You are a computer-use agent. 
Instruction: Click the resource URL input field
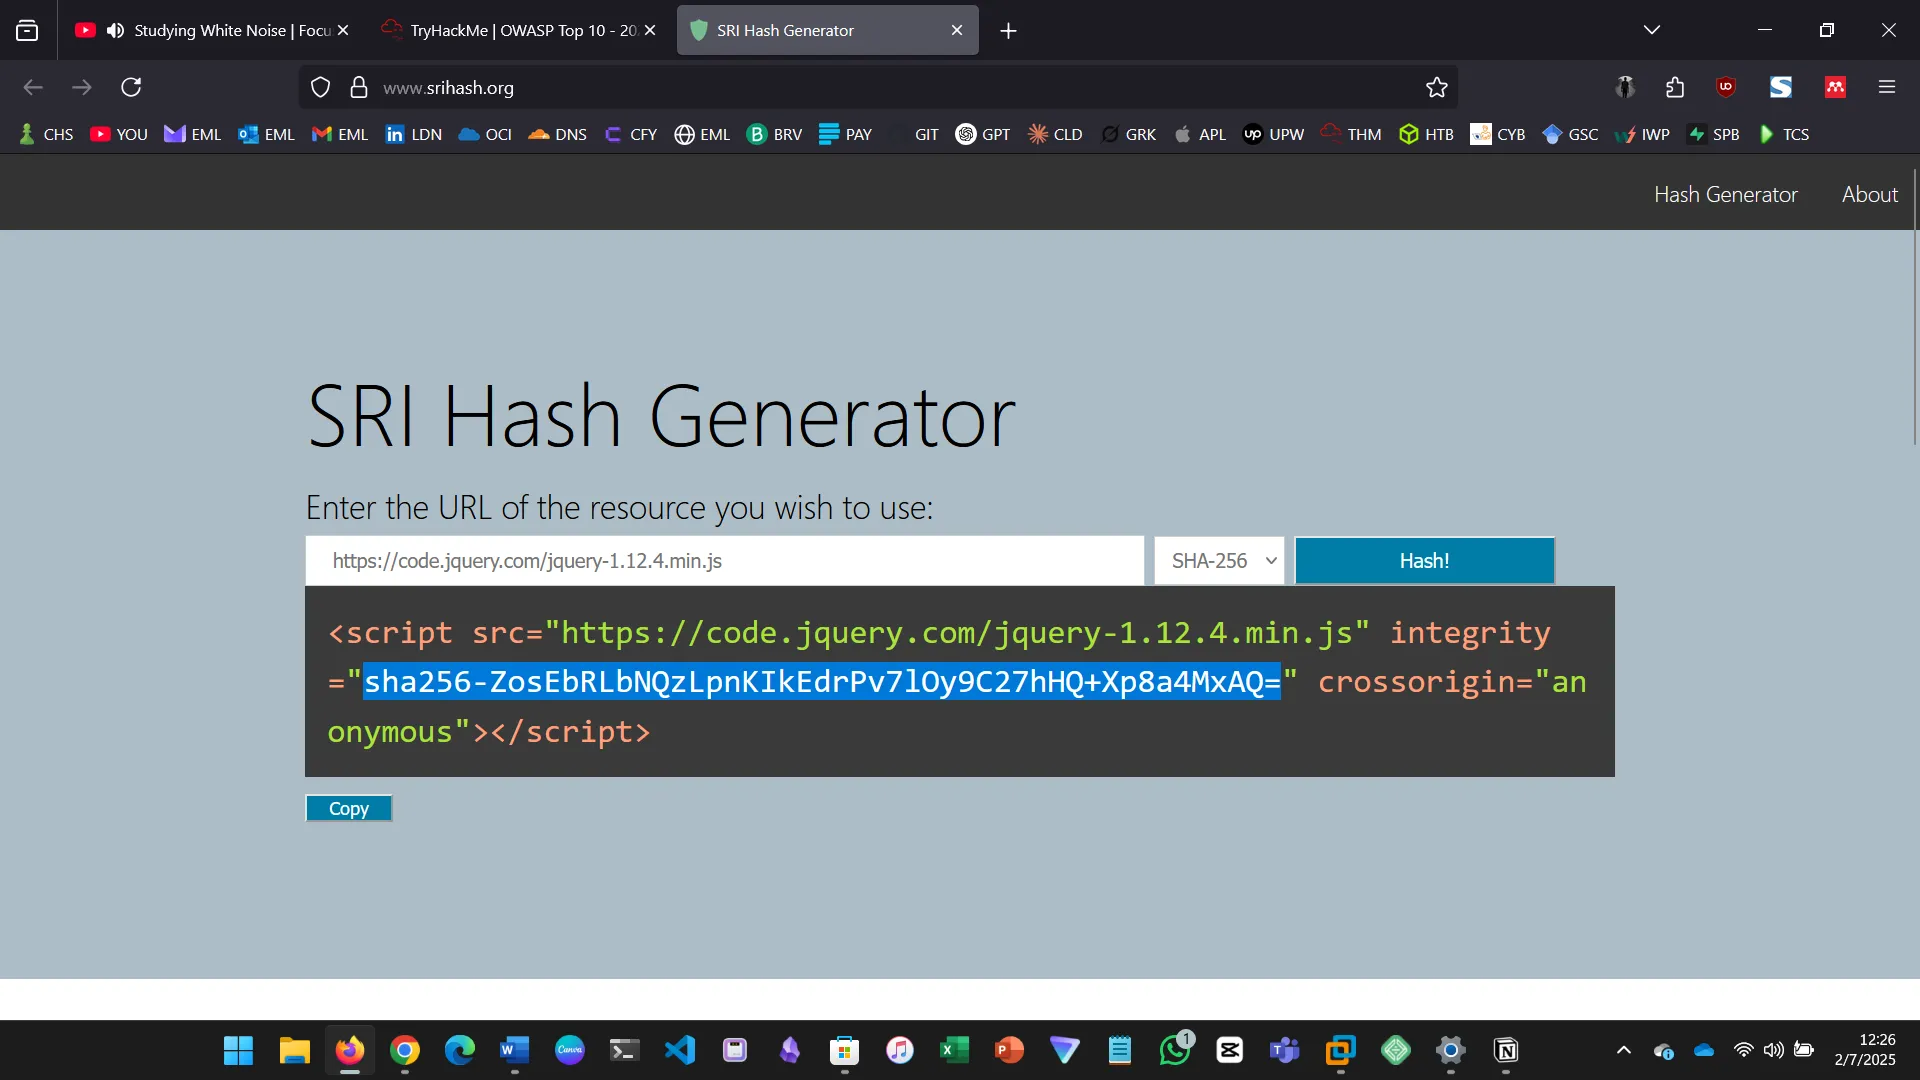tap(724, 561)
